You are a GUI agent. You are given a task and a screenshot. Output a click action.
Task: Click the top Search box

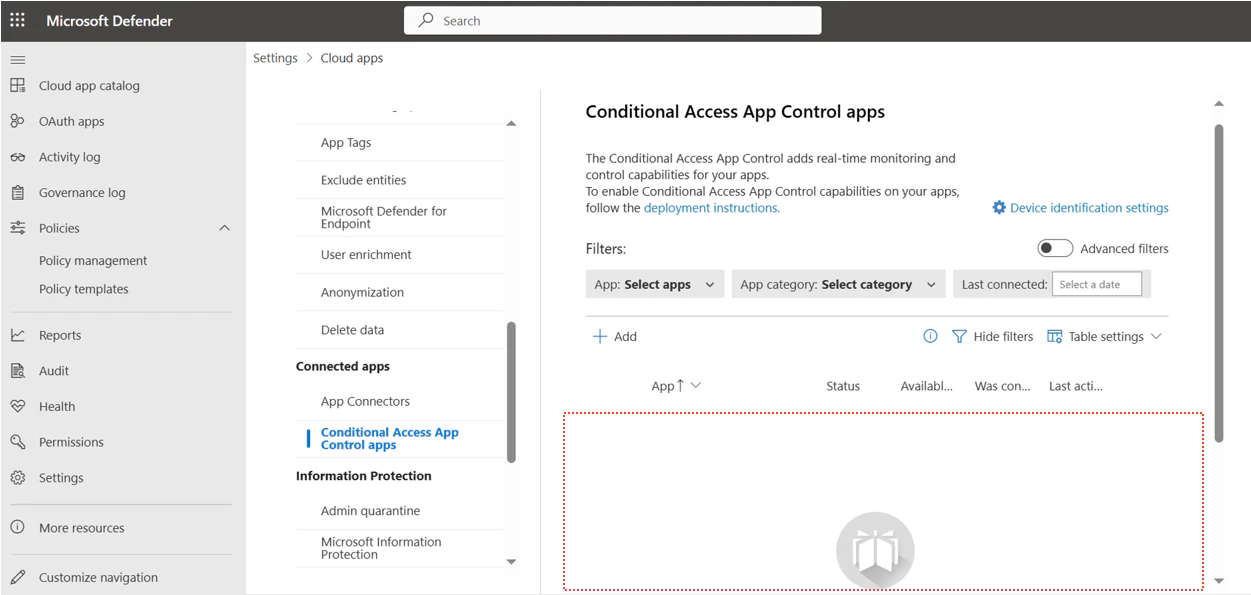click(613, 20)
